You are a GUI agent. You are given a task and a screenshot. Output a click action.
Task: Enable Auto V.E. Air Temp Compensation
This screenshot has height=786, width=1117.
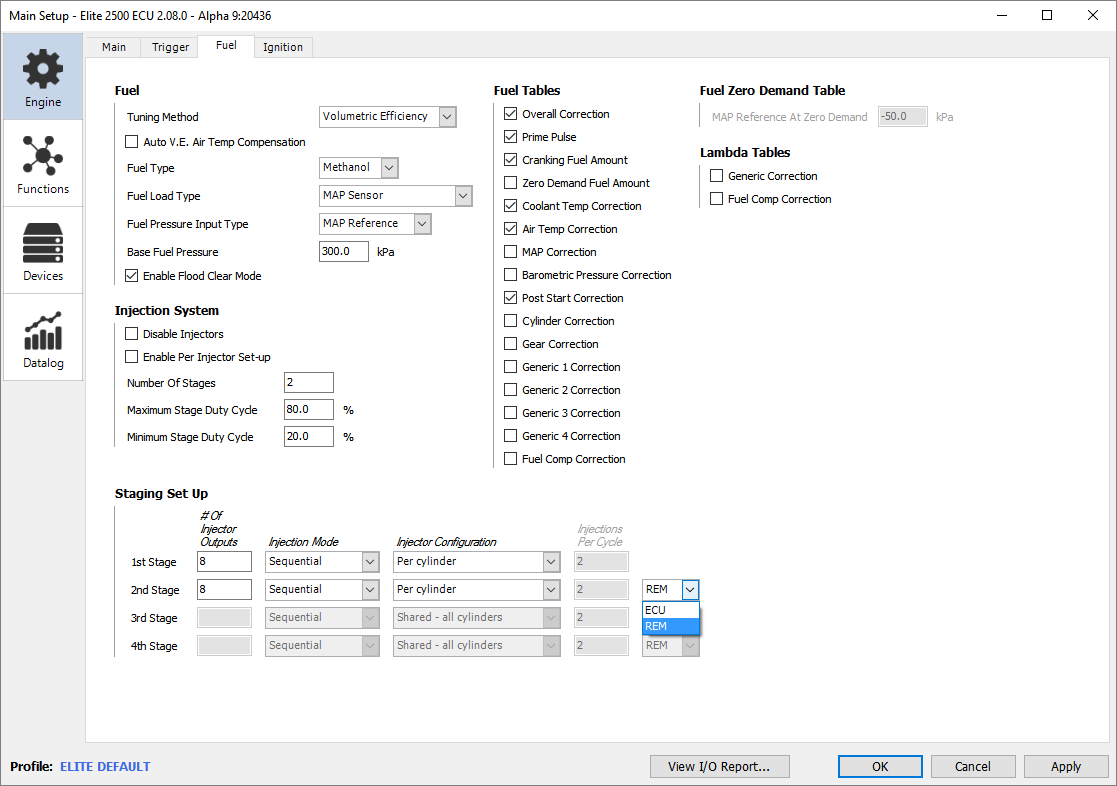click(x=132, y=142)
